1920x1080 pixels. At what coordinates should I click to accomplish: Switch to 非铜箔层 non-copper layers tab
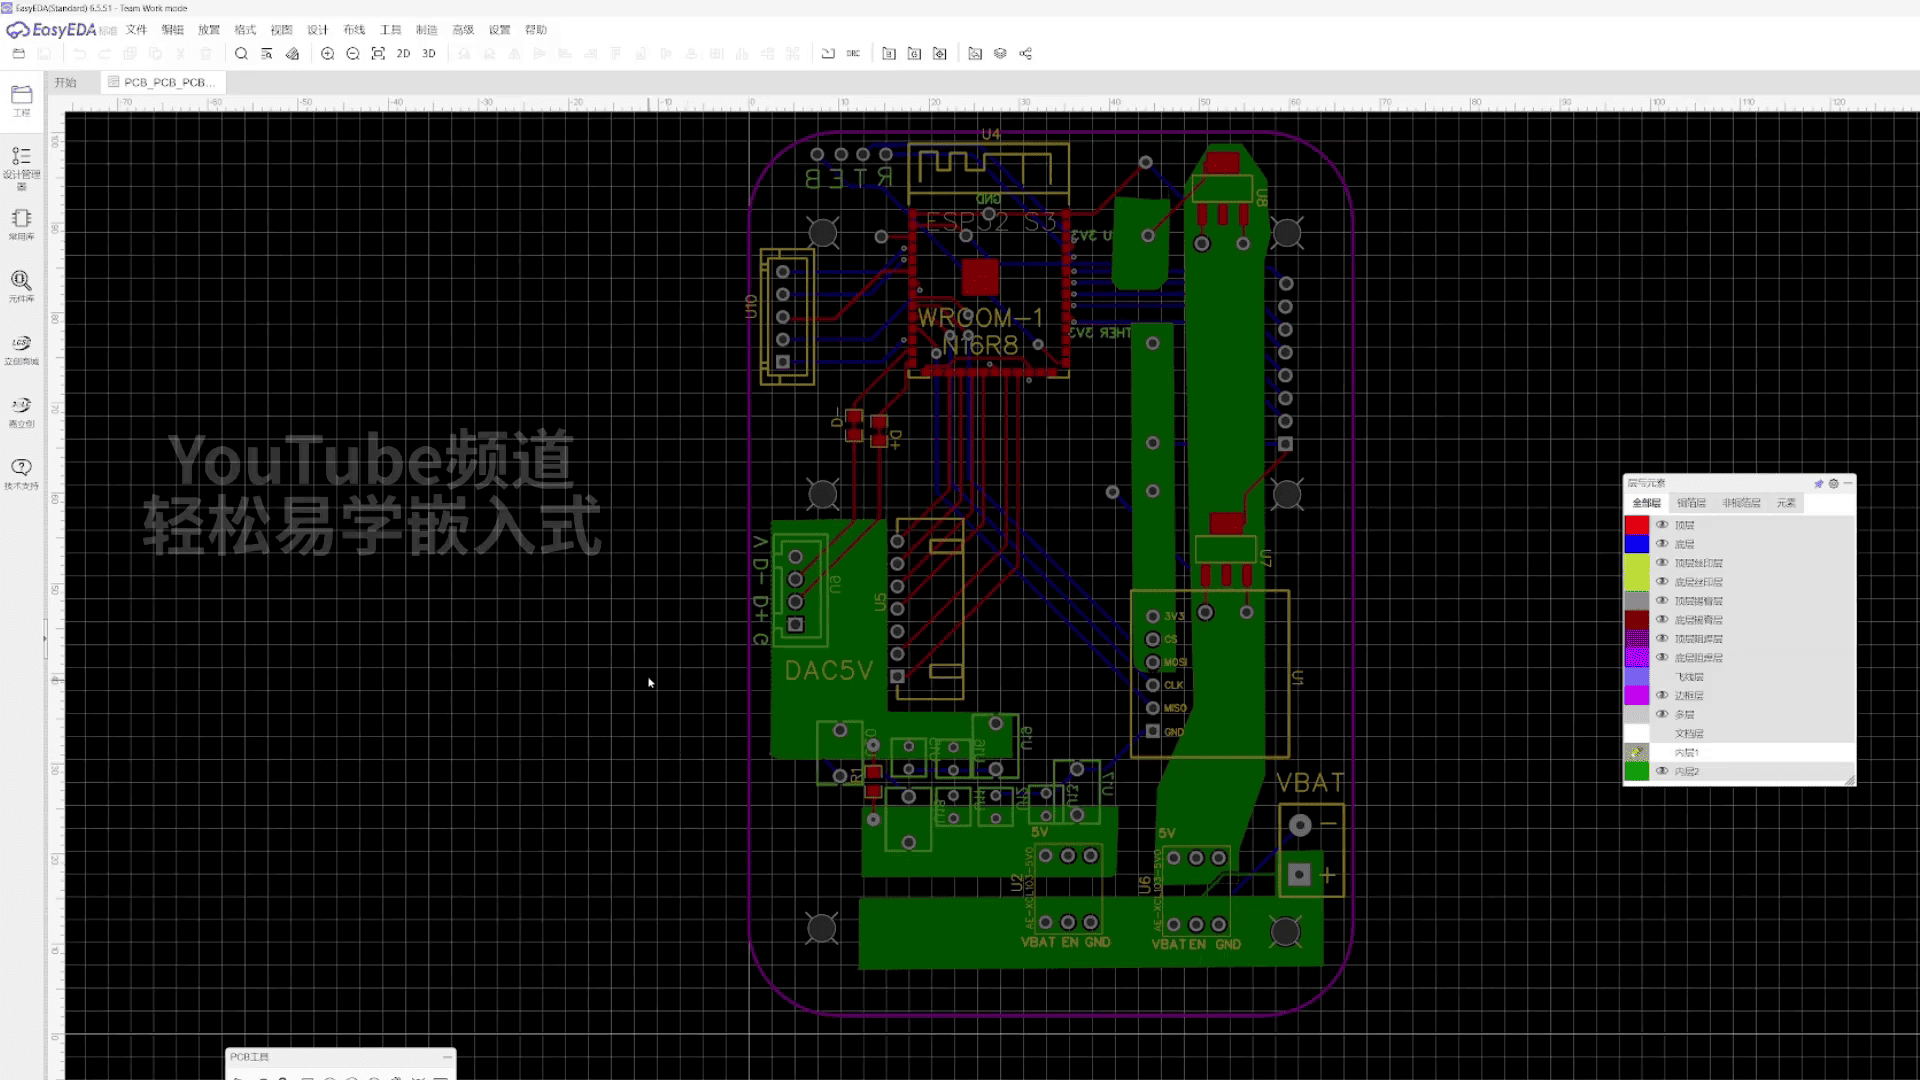point(1742,503)
